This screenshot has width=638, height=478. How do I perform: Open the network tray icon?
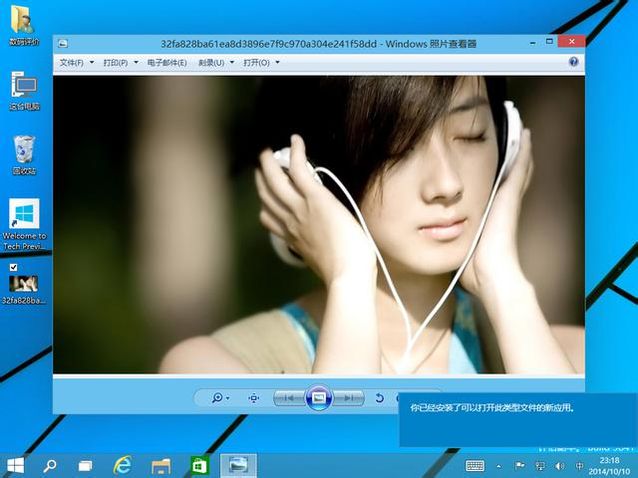(540, 466)
